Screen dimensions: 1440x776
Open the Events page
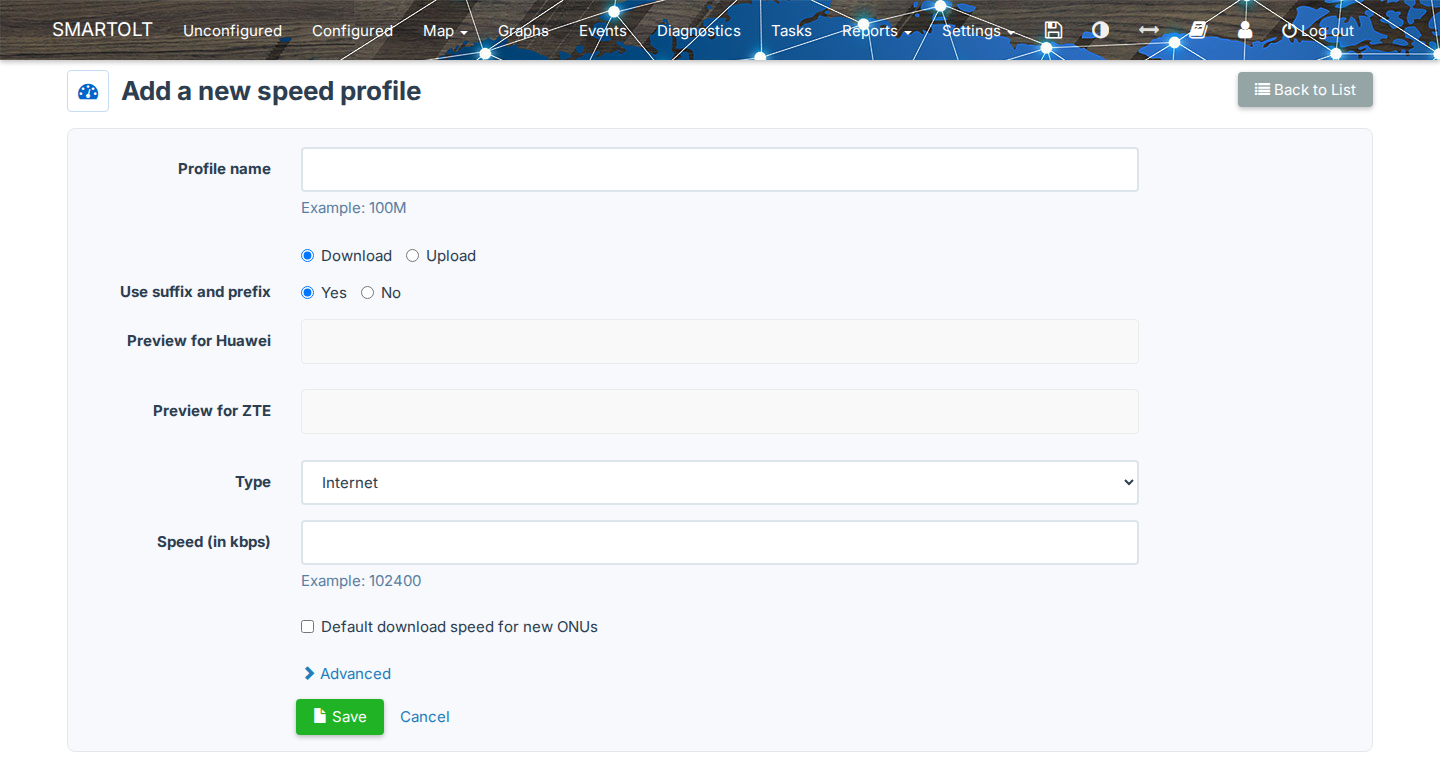603,31
